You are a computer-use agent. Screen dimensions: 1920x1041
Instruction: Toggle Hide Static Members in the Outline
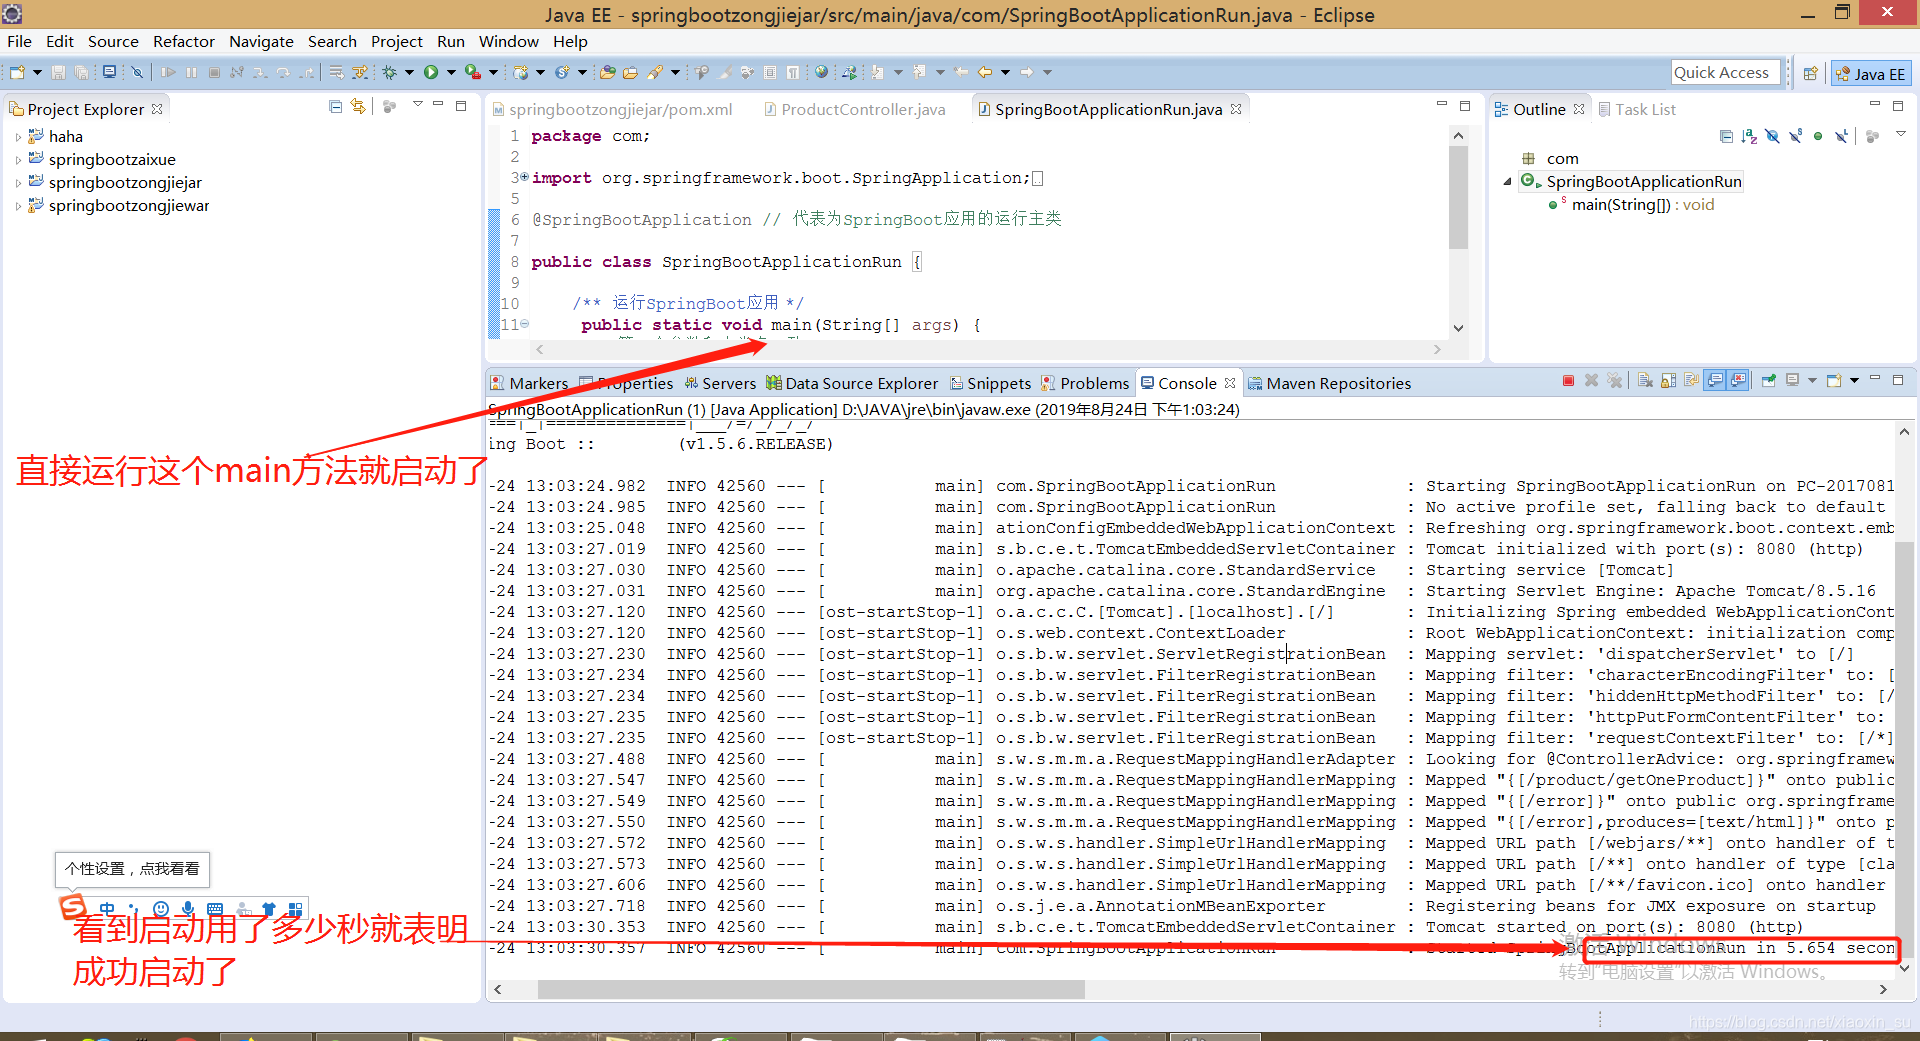click(x=1795, y=136)
